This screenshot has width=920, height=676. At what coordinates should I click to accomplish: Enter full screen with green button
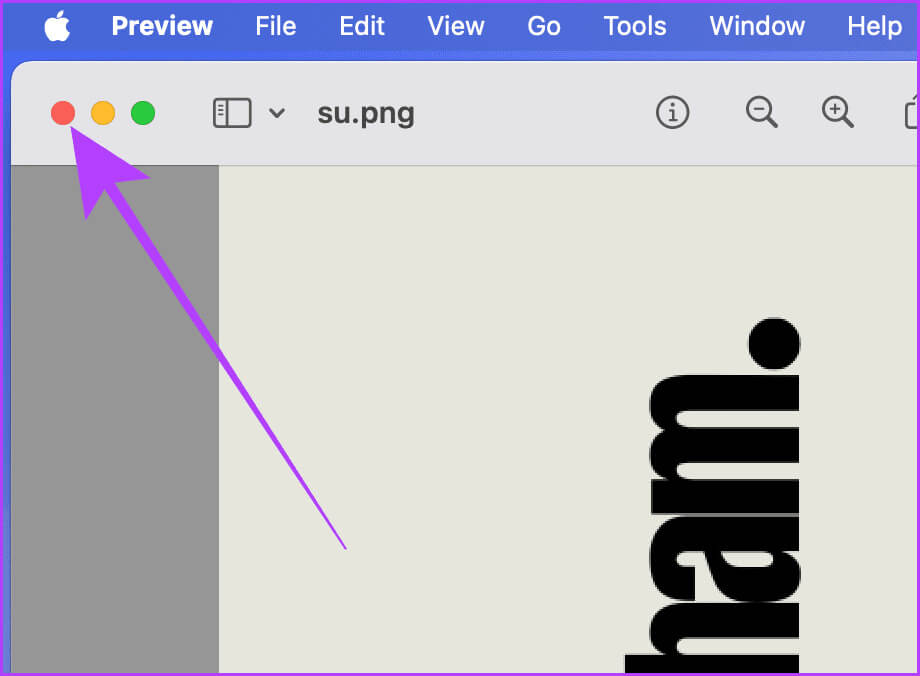[143, 113]
